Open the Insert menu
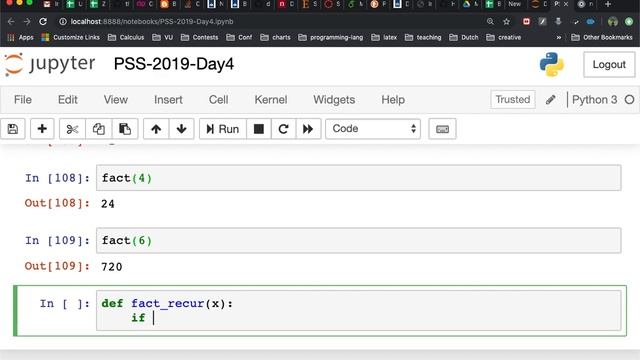640x360 pixels. 168,100
